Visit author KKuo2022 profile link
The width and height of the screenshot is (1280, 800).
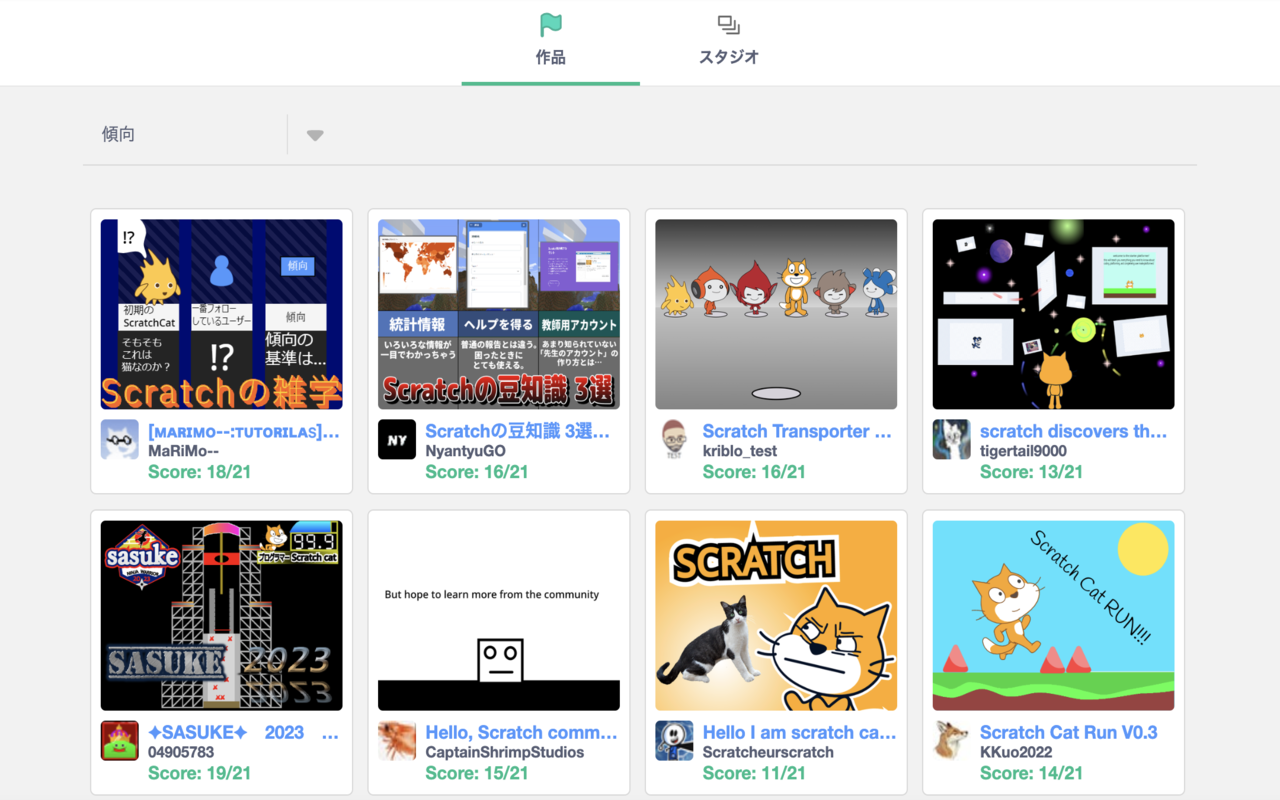1016,752
